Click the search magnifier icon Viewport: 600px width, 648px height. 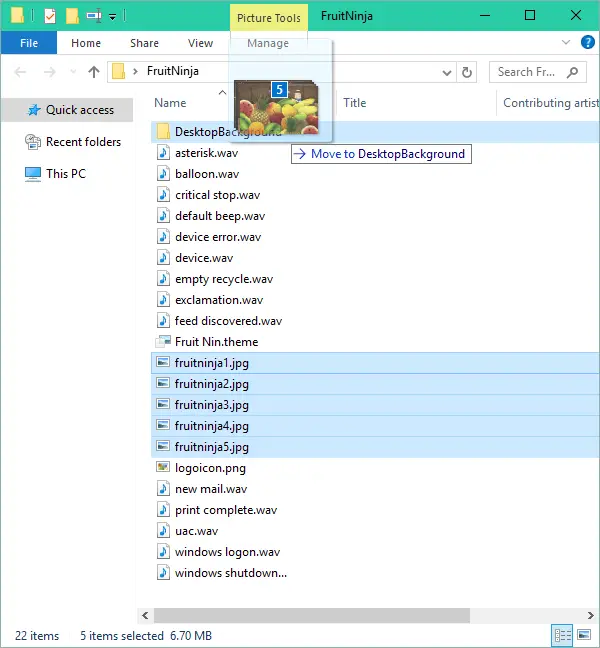point(572,72)
